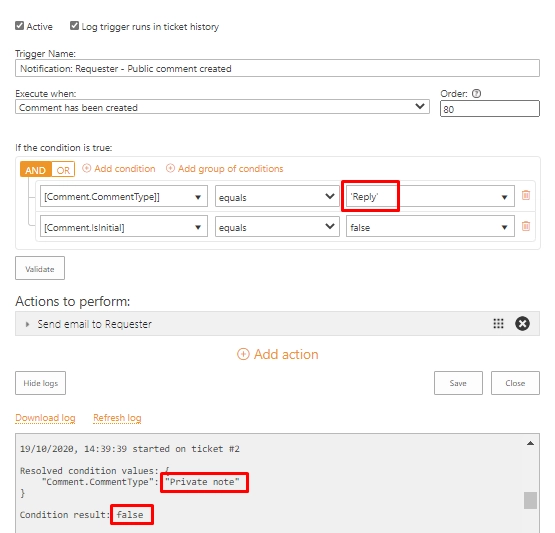Click the Order help question icon

point(476,93)
